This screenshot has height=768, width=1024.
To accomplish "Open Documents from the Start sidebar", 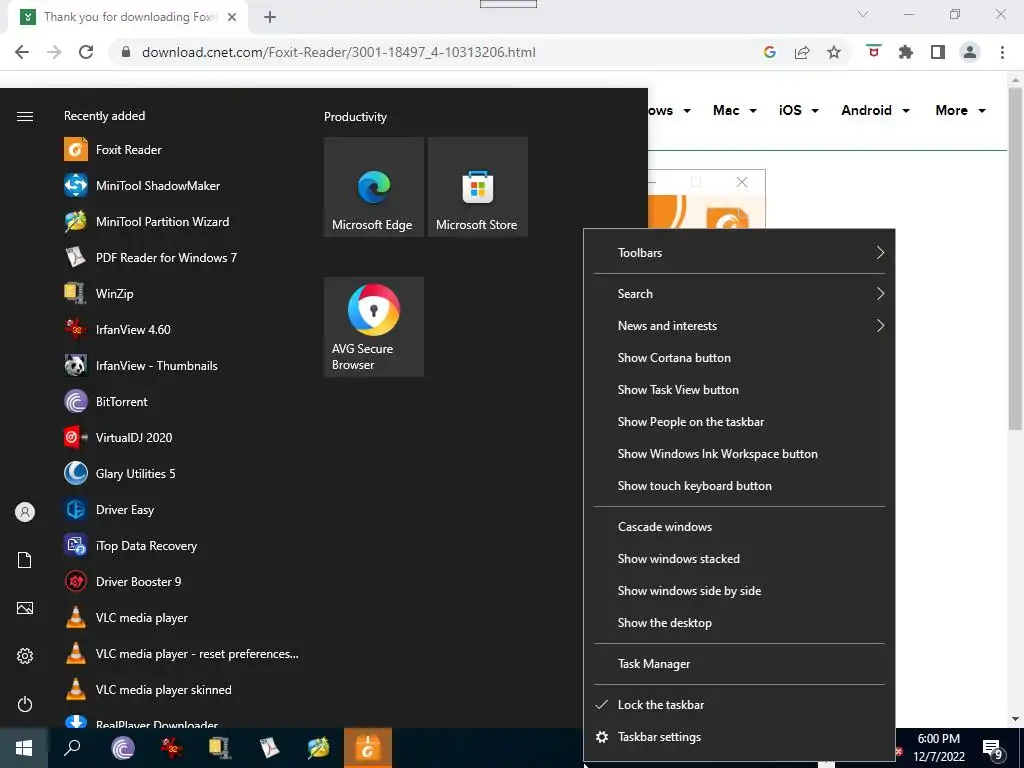I will [25, 560].
